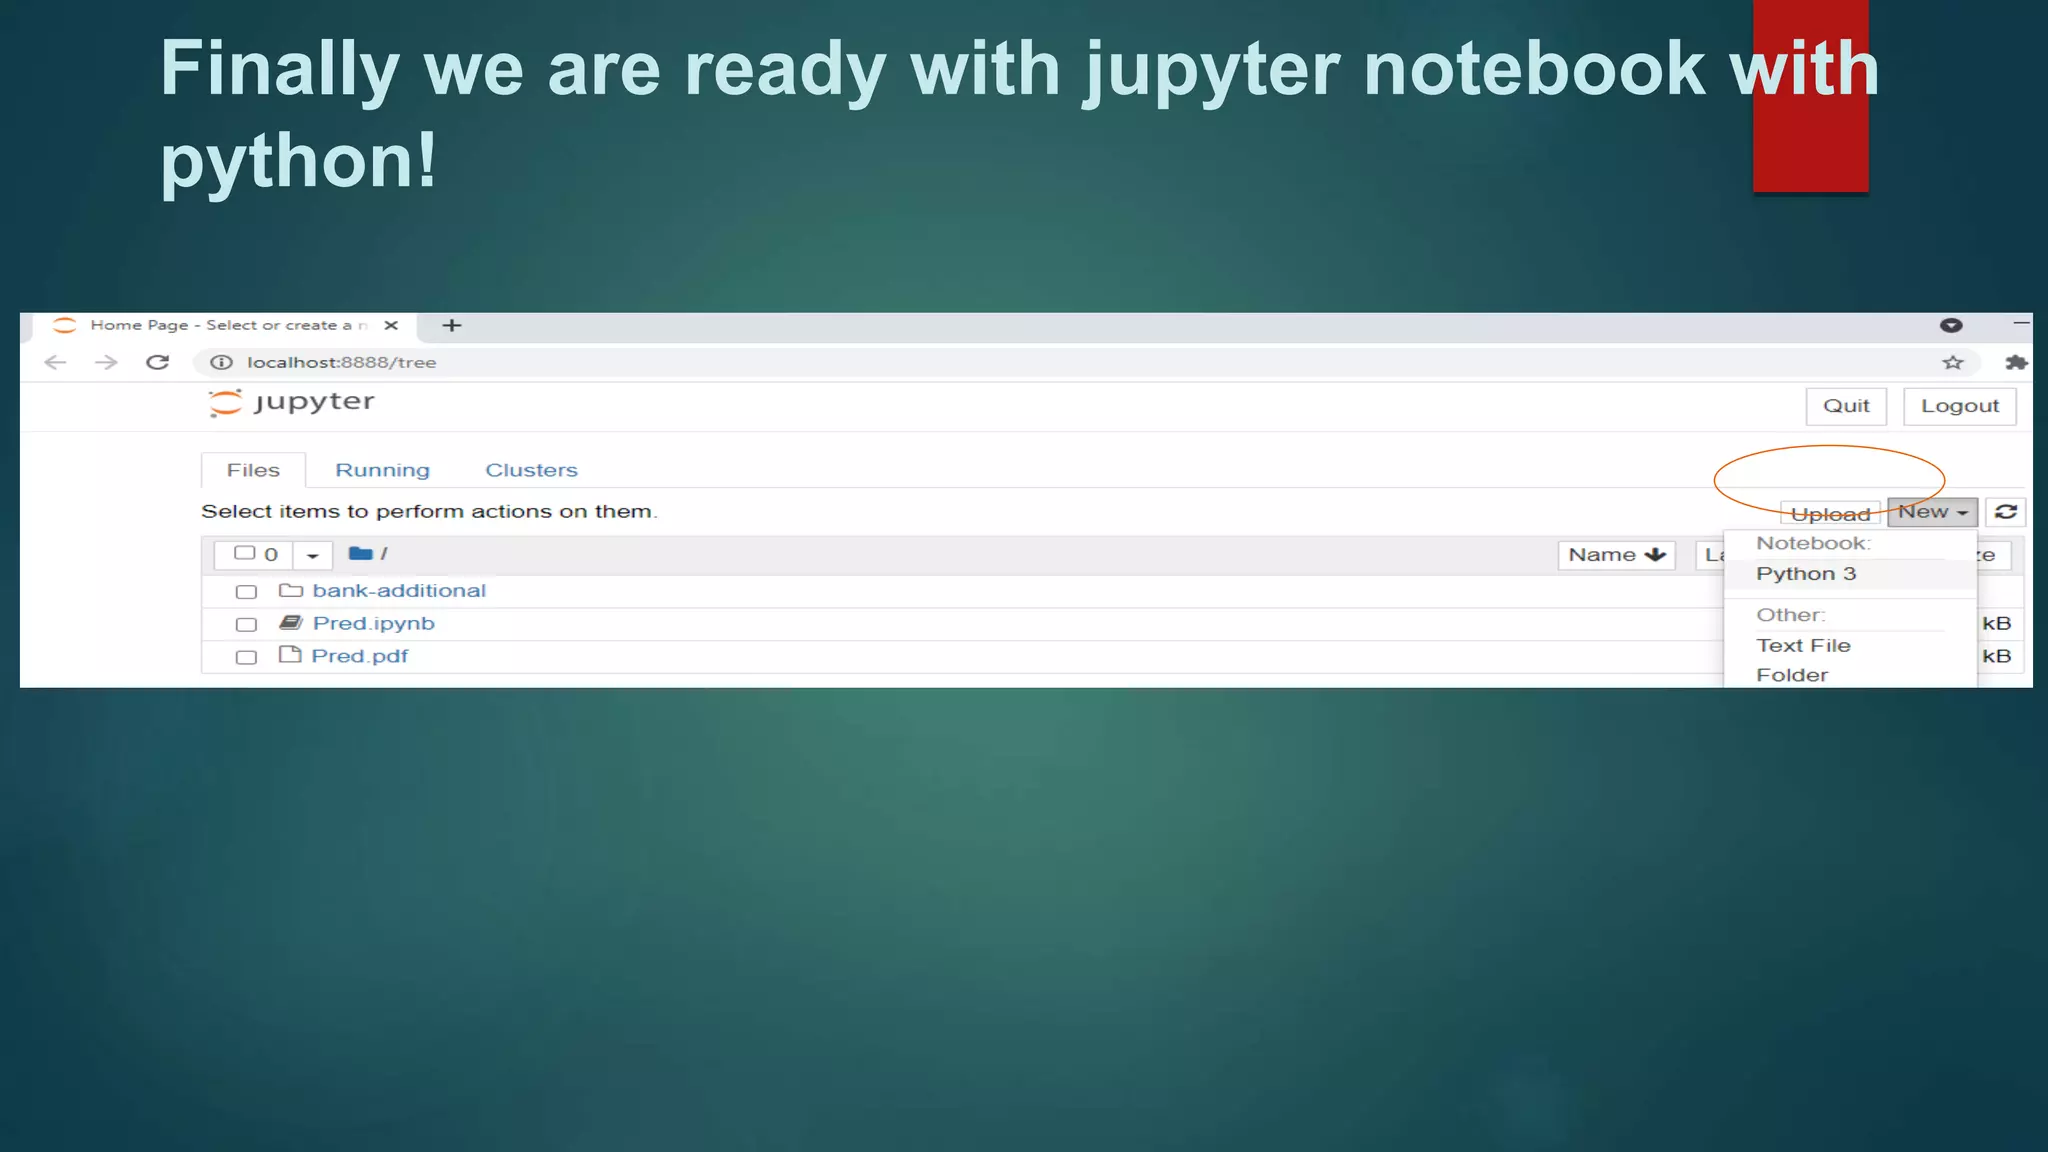Check the Pred.pdf checkbox
2048x1152 pixels.
[246, 658]
